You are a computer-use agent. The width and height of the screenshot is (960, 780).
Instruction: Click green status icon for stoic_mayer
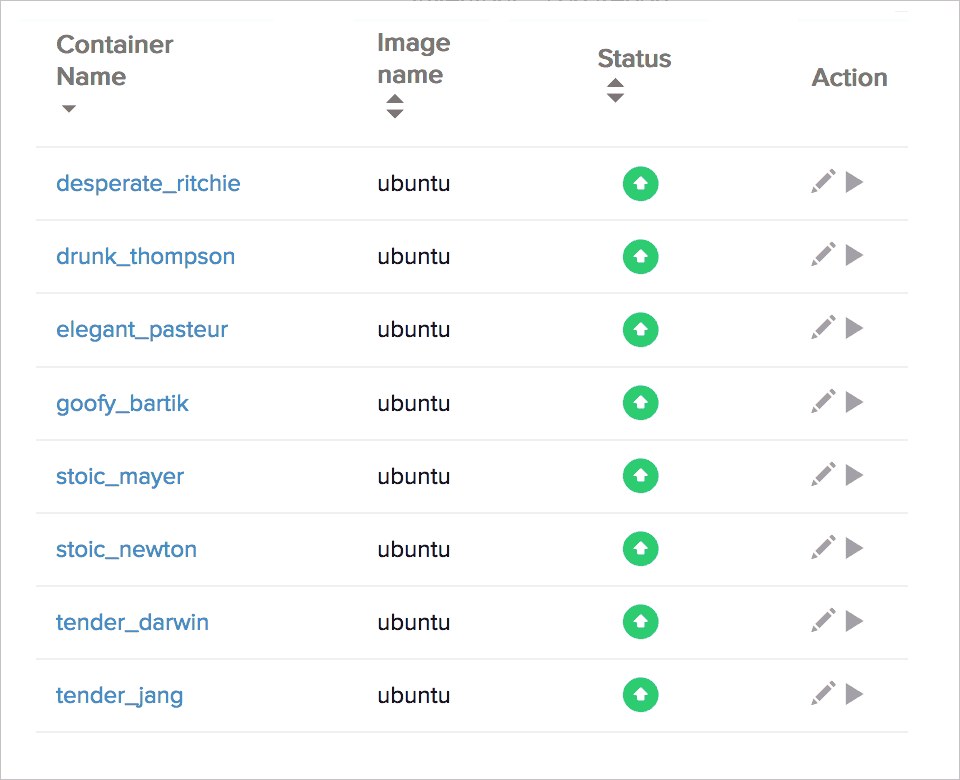(x=640, y=476)
